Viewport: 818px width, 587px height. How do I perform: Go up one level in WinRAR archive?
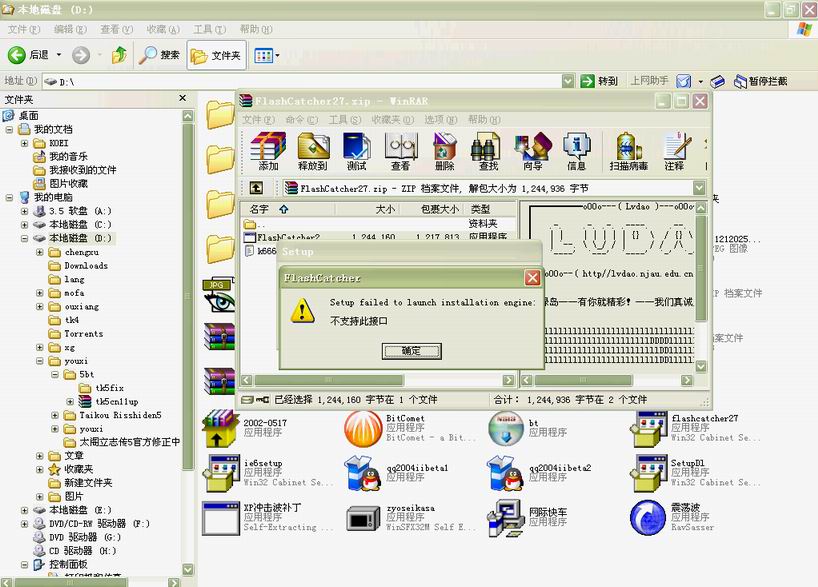coord(256,188)
